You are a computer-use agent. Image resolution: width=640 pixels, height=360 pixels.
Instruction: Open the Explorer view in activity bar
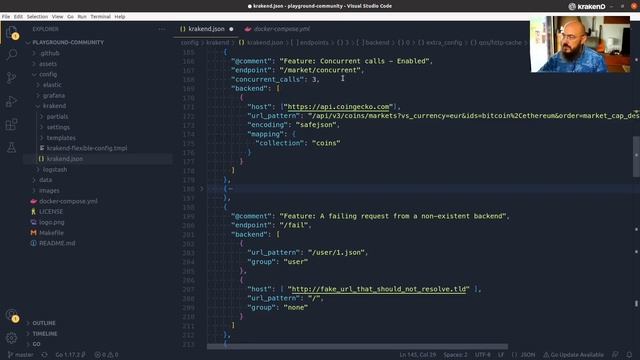point(11,32)
